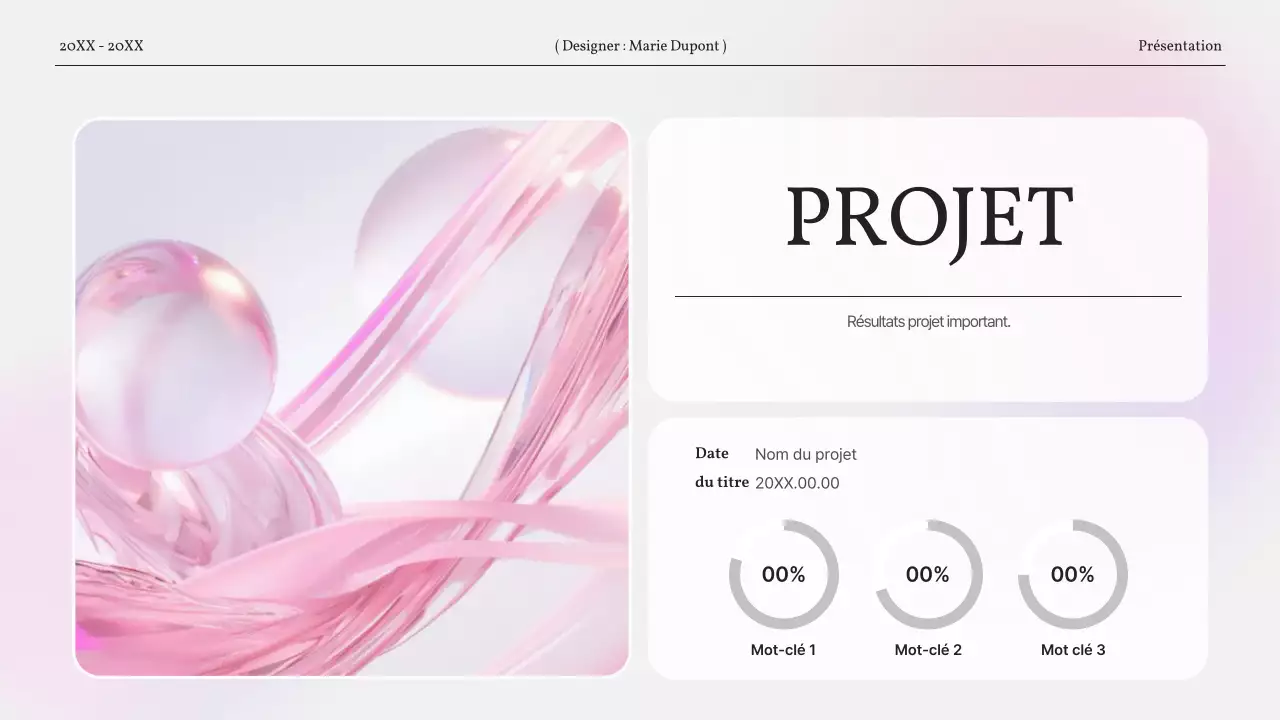This screenshot has height=720, width=1280.
Task: Click the divider line under PROJET
Action: point(928,295)
